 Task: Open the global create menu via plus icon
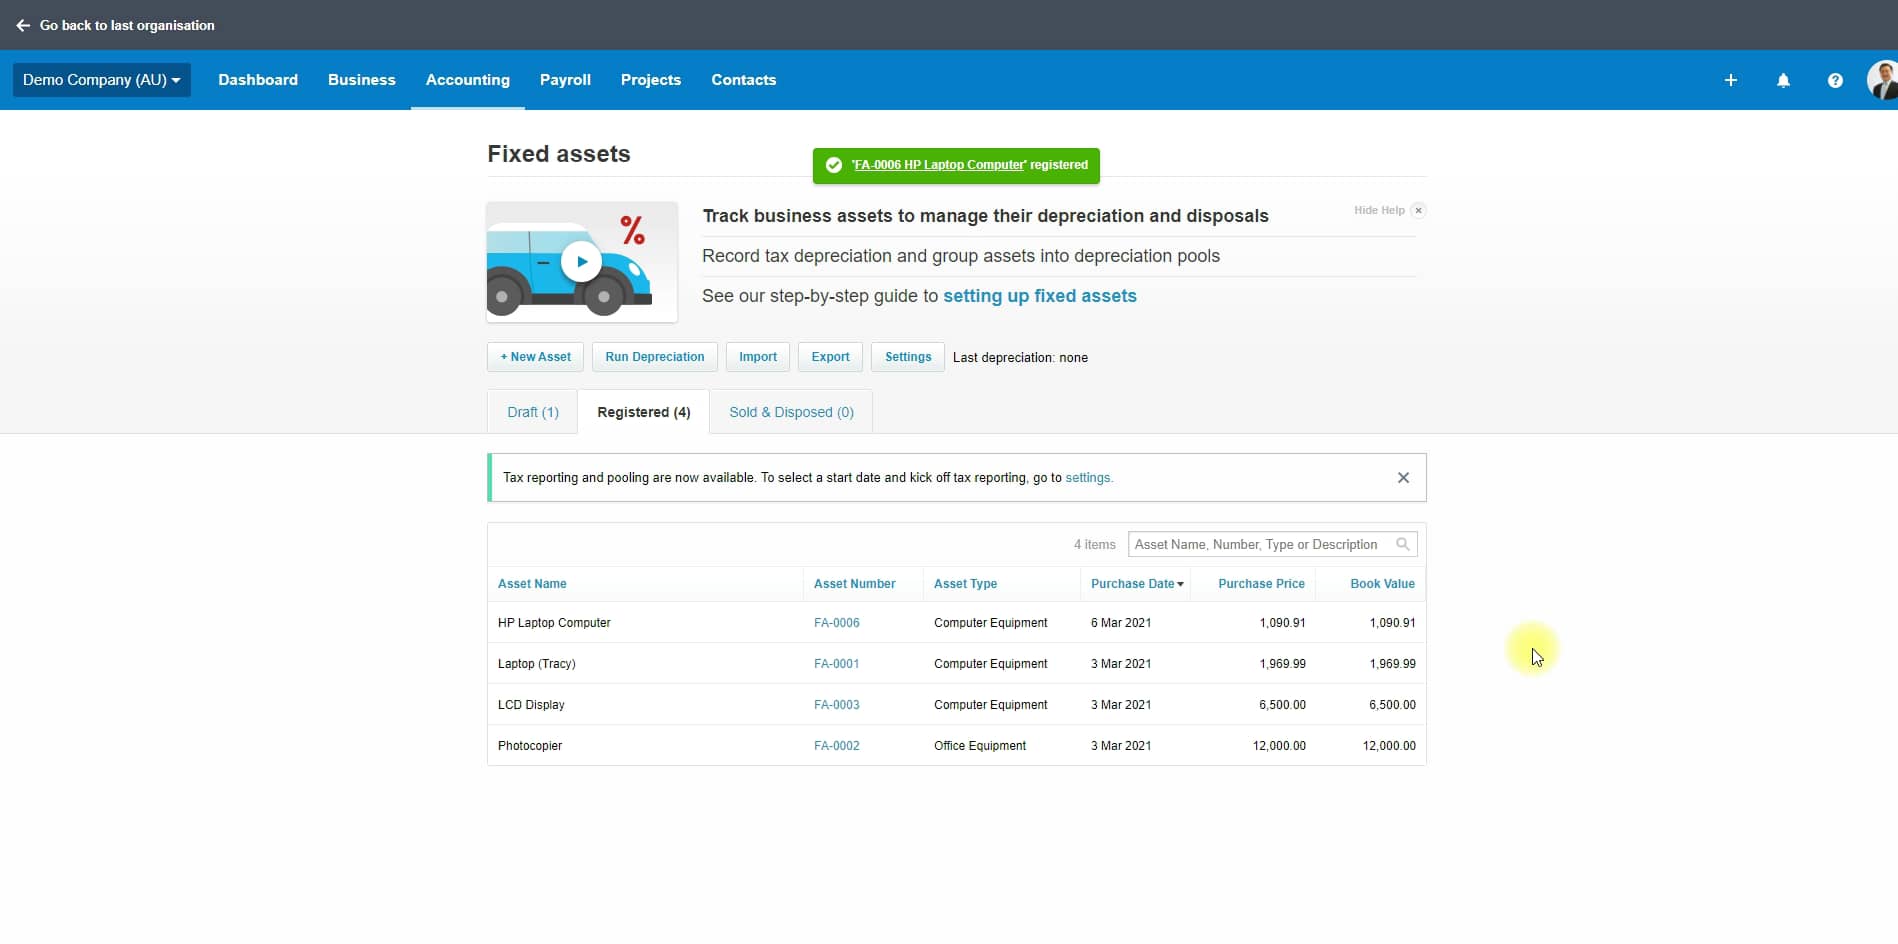(x=1731, y=80)
